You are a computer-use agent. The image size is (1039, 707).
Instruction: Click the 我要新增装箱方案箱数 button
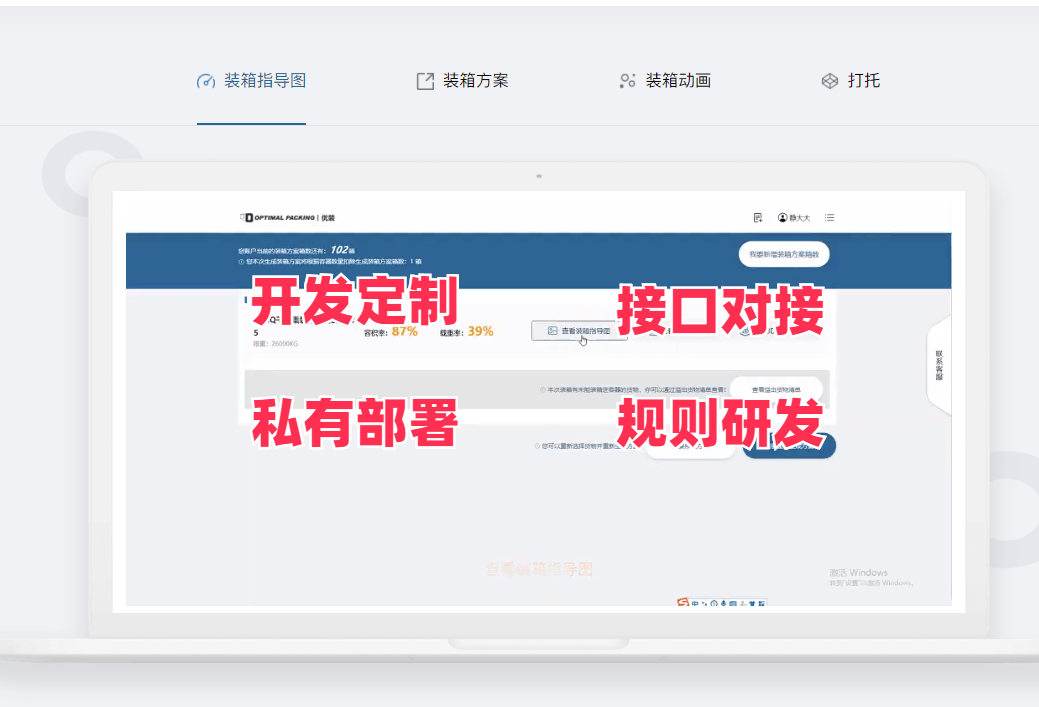(x=784, y=255)
